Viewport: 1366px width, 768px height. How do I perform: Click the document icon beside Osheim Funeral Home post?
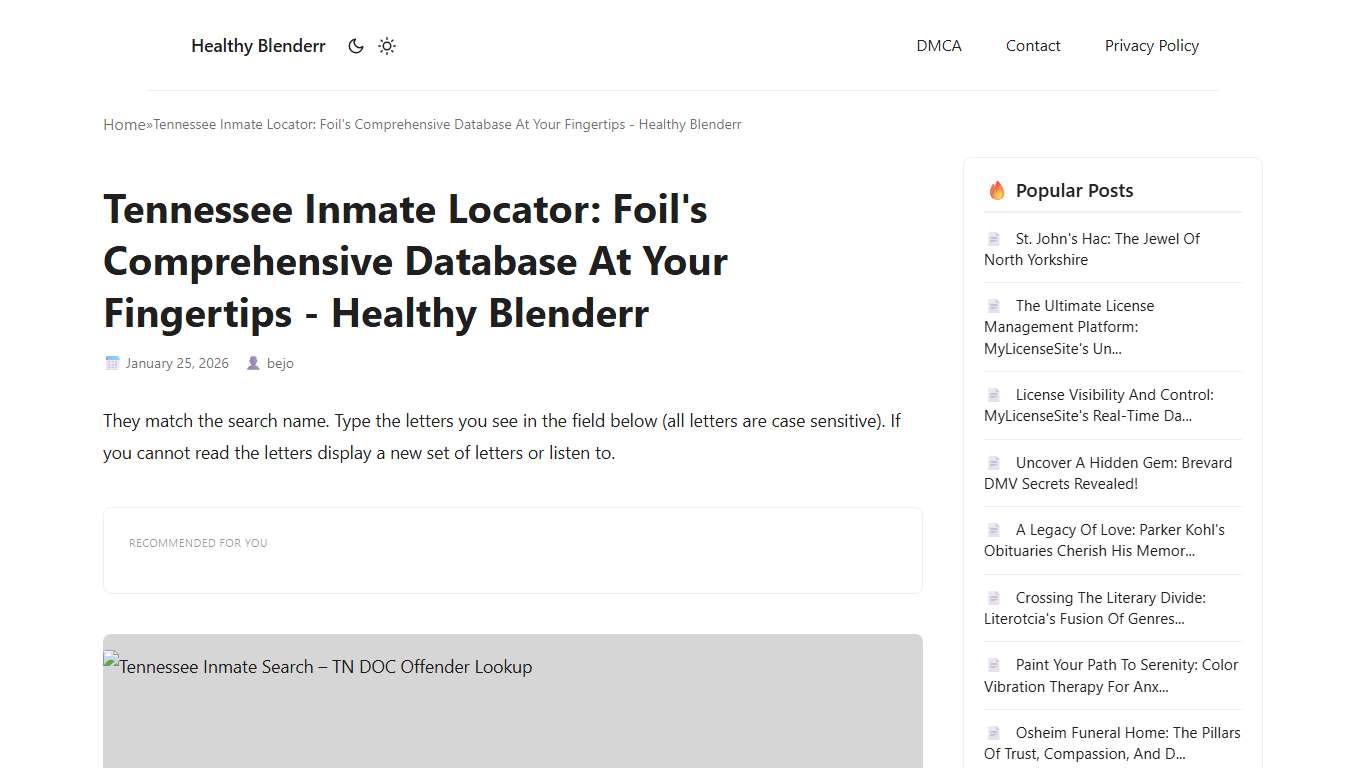993,732
